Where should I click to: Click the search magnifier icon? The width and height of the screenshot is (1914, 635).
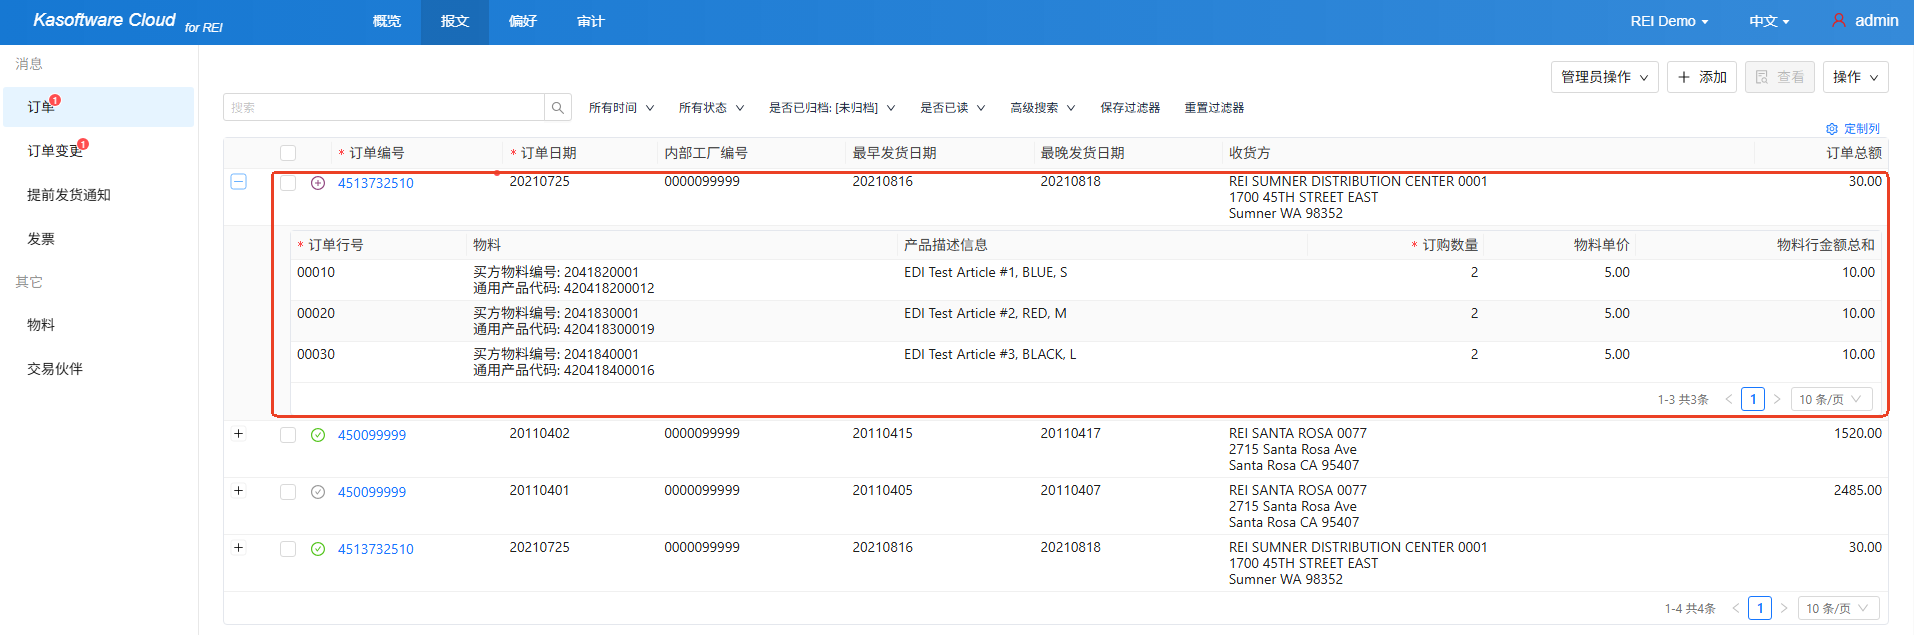click(558, 108)
